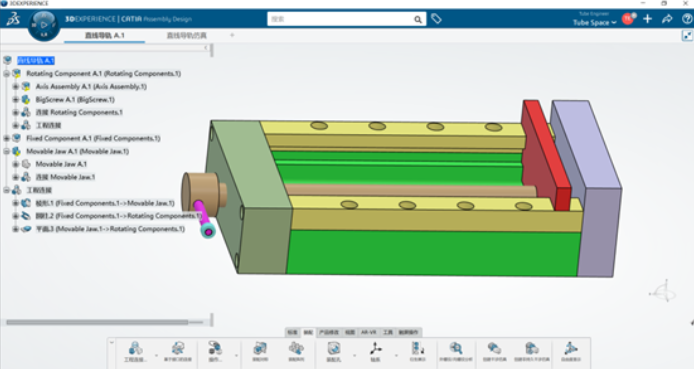Viewport: 694px width, 369px height.
Task: Click the Fixed Component A.1 node icon
Action: pos(16,138)
